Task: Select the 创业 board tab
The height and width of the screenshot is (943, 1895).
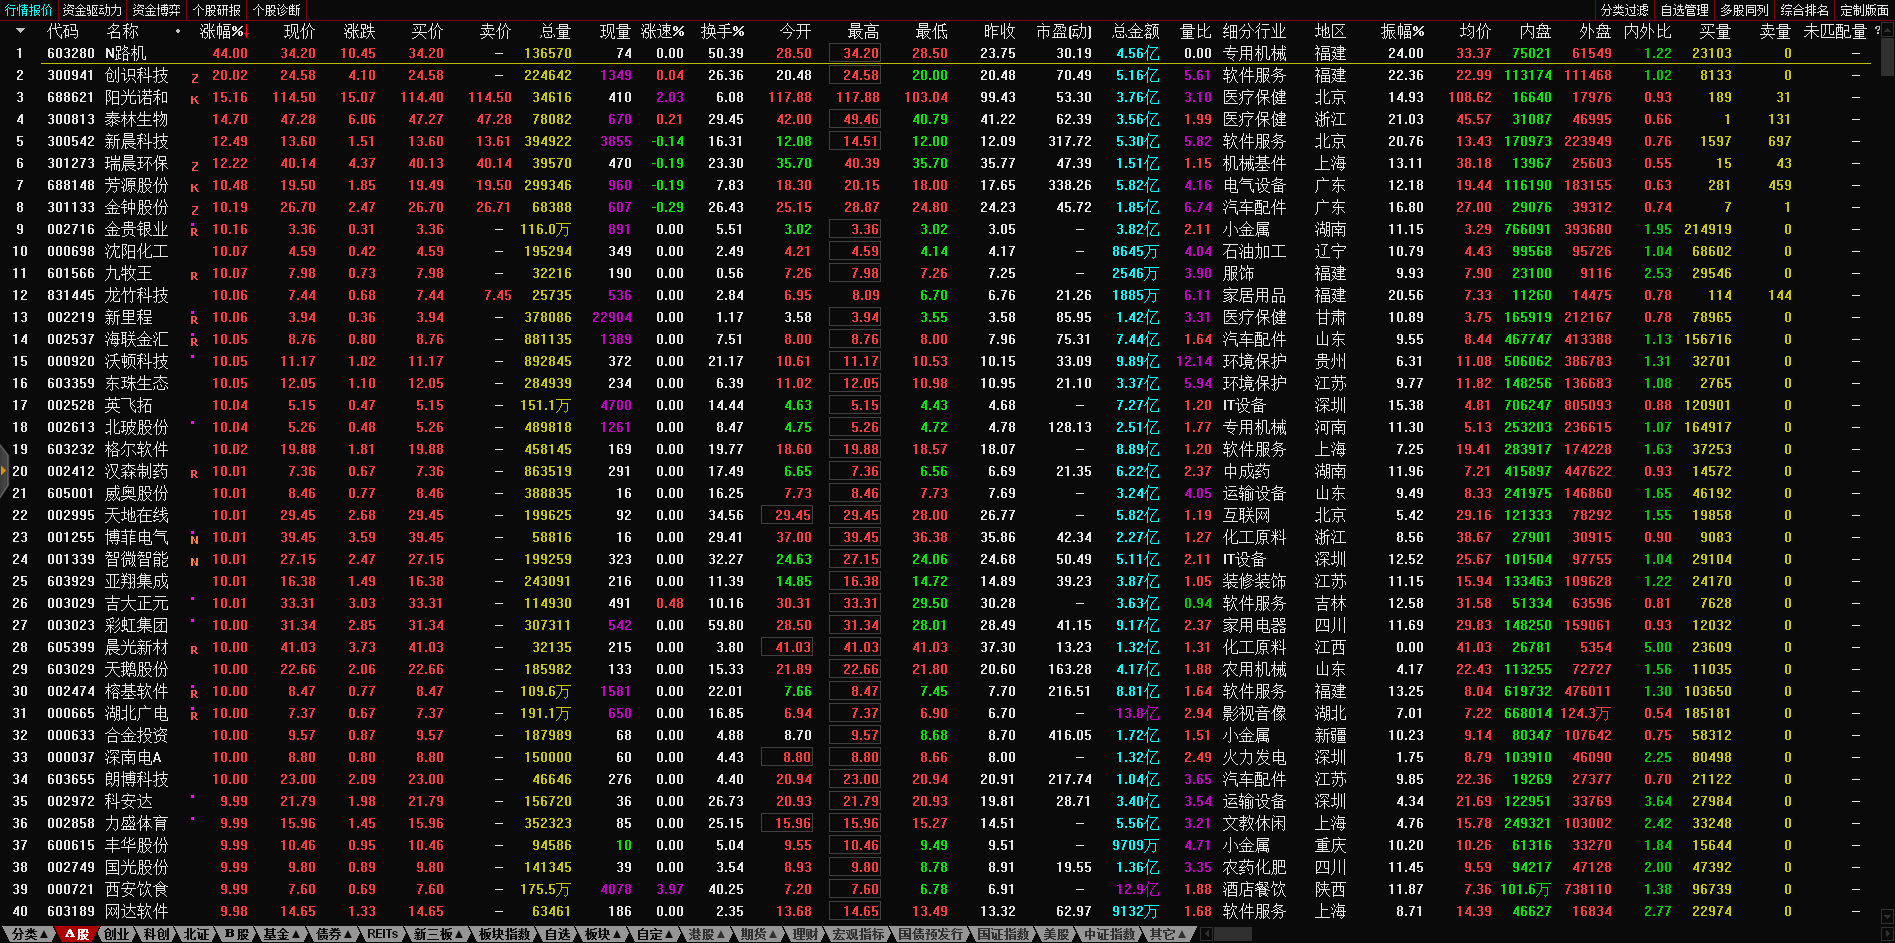Action: tap(117, 934)
